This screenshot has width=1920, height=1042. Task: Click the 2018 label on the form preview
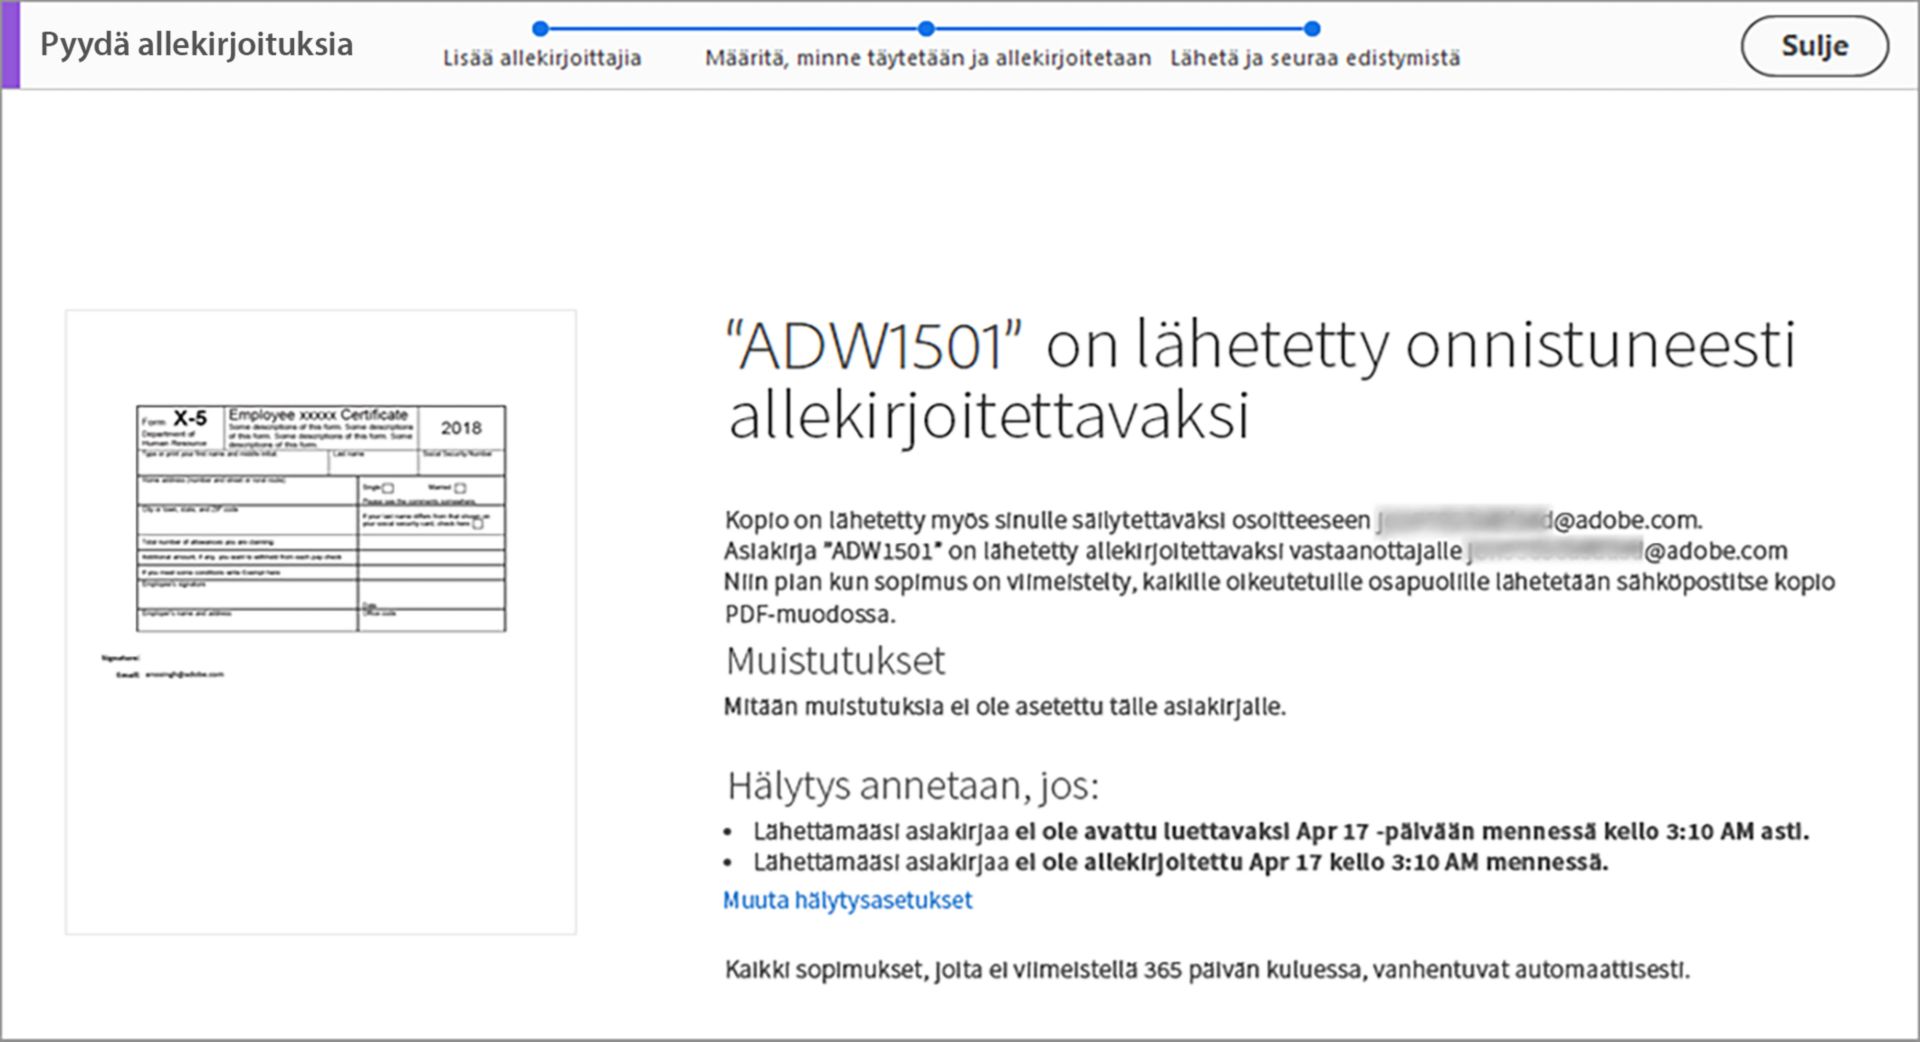pyautogui.click(x=462, y=427)
